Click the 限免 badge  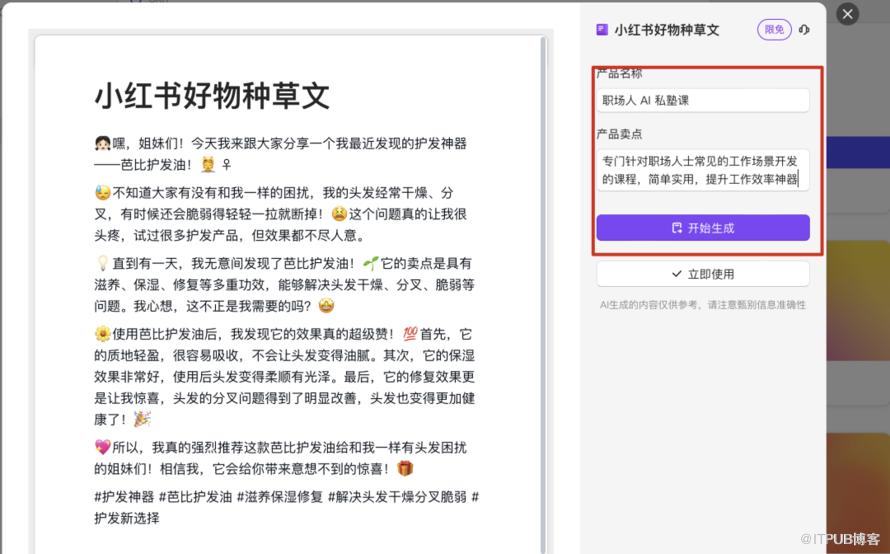[x=774, y=30]
